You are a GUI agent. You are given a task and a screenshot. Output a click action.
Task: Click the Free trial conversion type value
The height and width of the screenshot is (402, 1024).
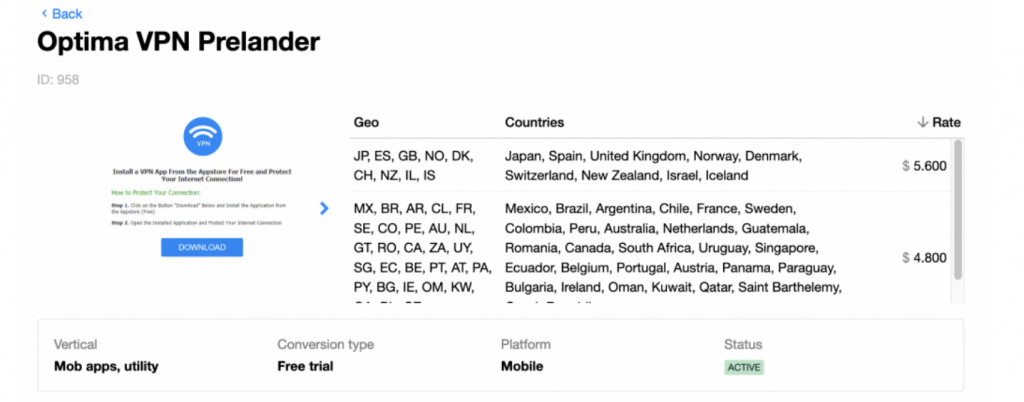pyautogui.click(x=305, y=366)
